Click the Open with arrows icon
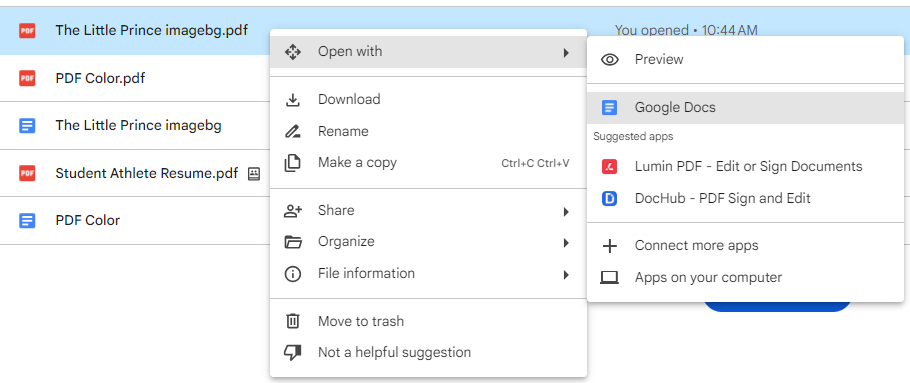The height and width of the screenshot is (383, 910). point(292,52)
